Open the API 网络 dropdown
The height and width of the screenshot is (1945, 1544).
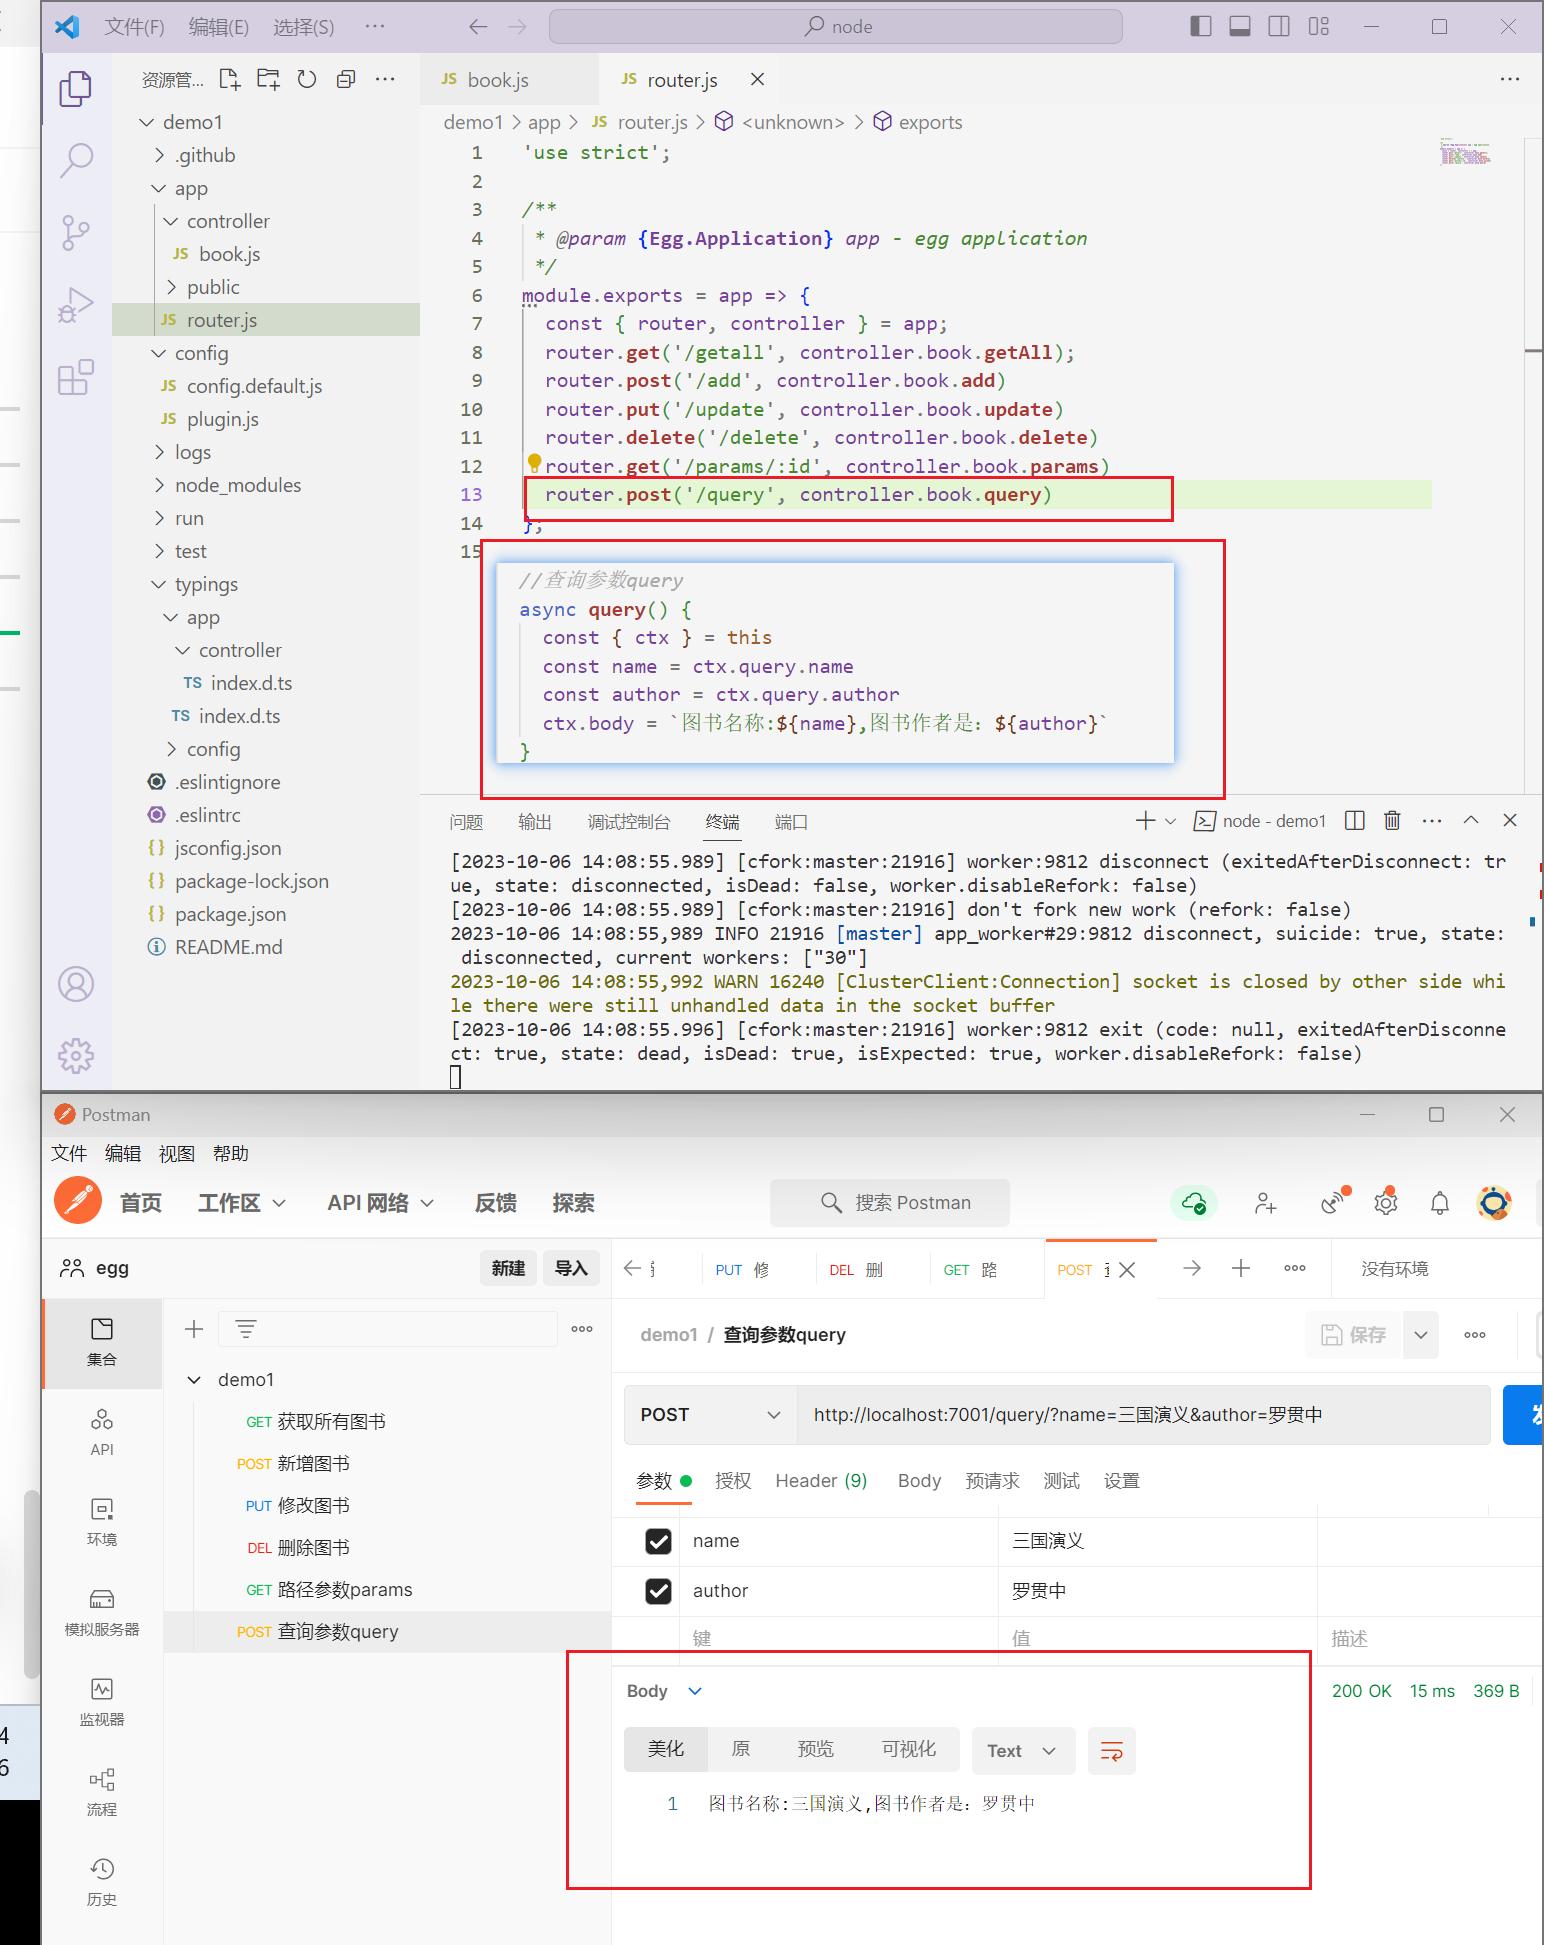point(381,1203)
